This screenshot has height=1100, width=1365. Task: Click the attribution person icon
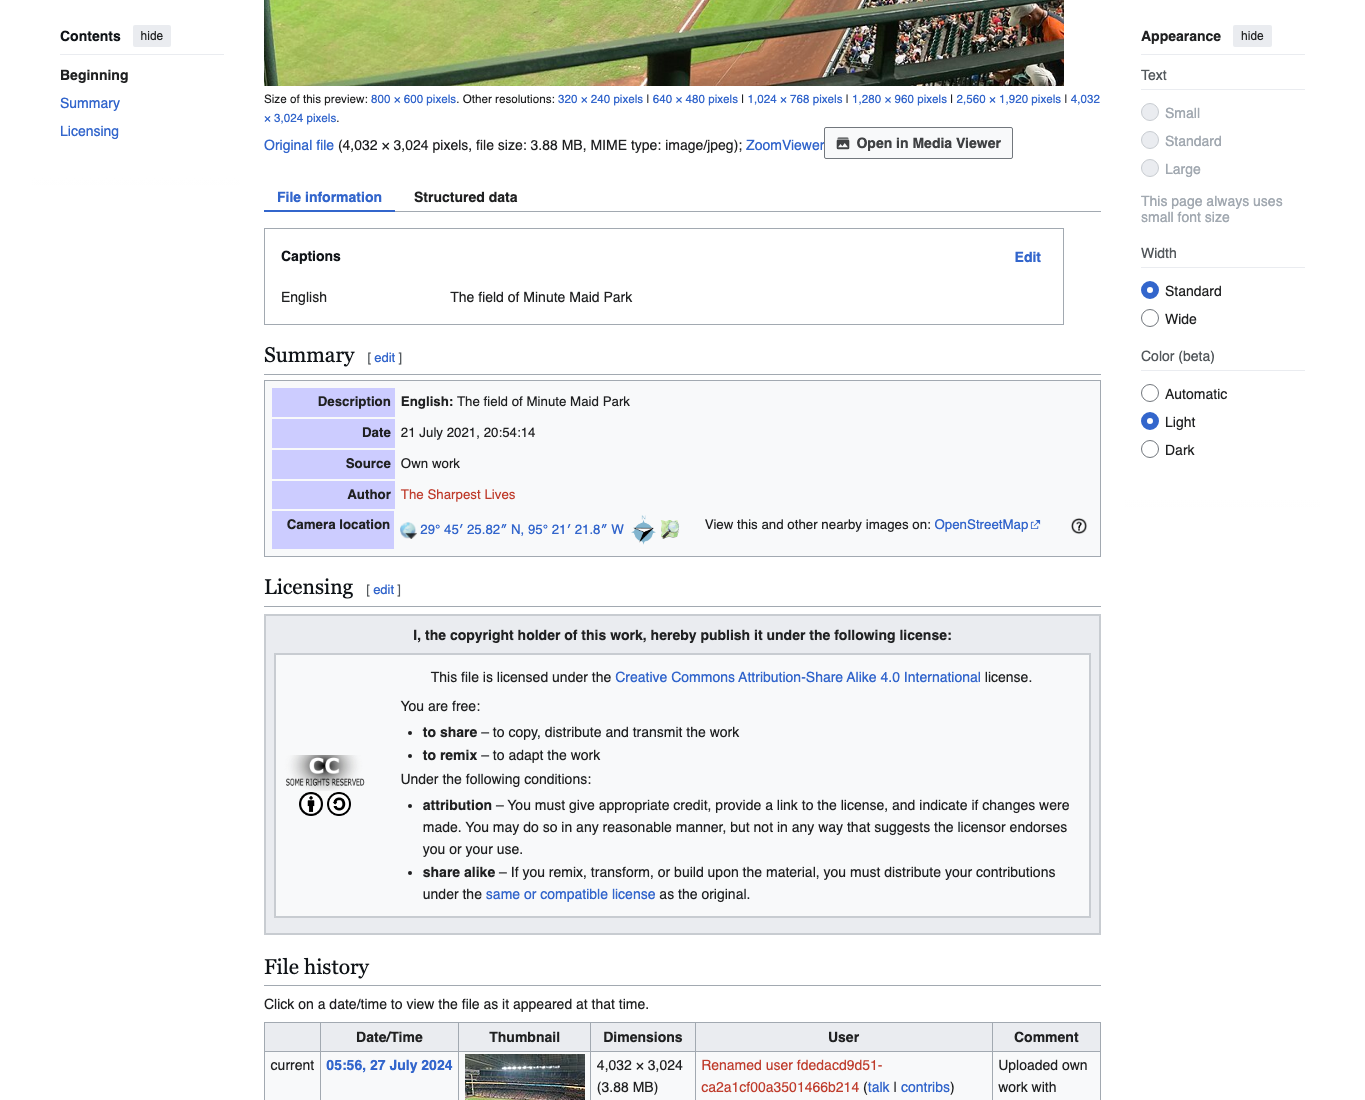click(311, 804)
